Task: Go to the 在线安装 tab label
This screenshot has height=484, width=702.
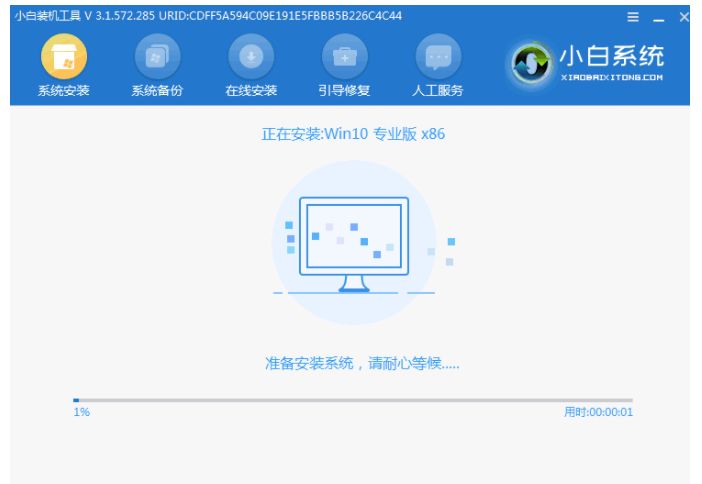Action: pos(251,91)
